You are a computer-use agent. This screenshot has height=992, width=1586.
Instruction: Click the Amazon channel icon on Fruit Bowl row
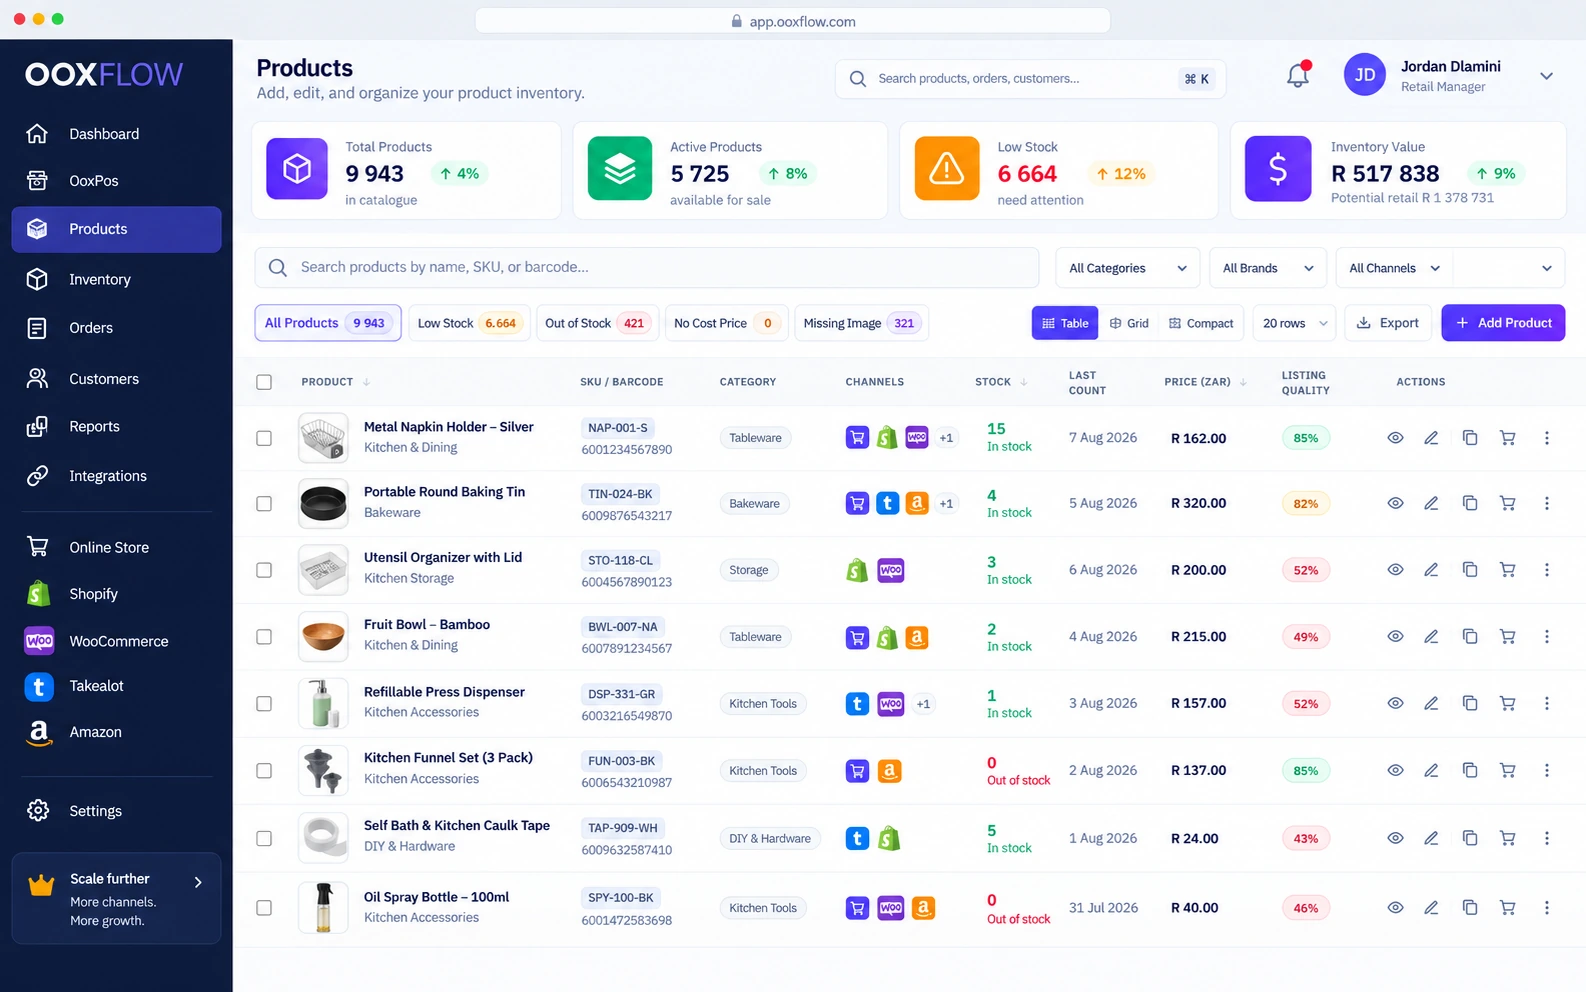click(917, 637)
